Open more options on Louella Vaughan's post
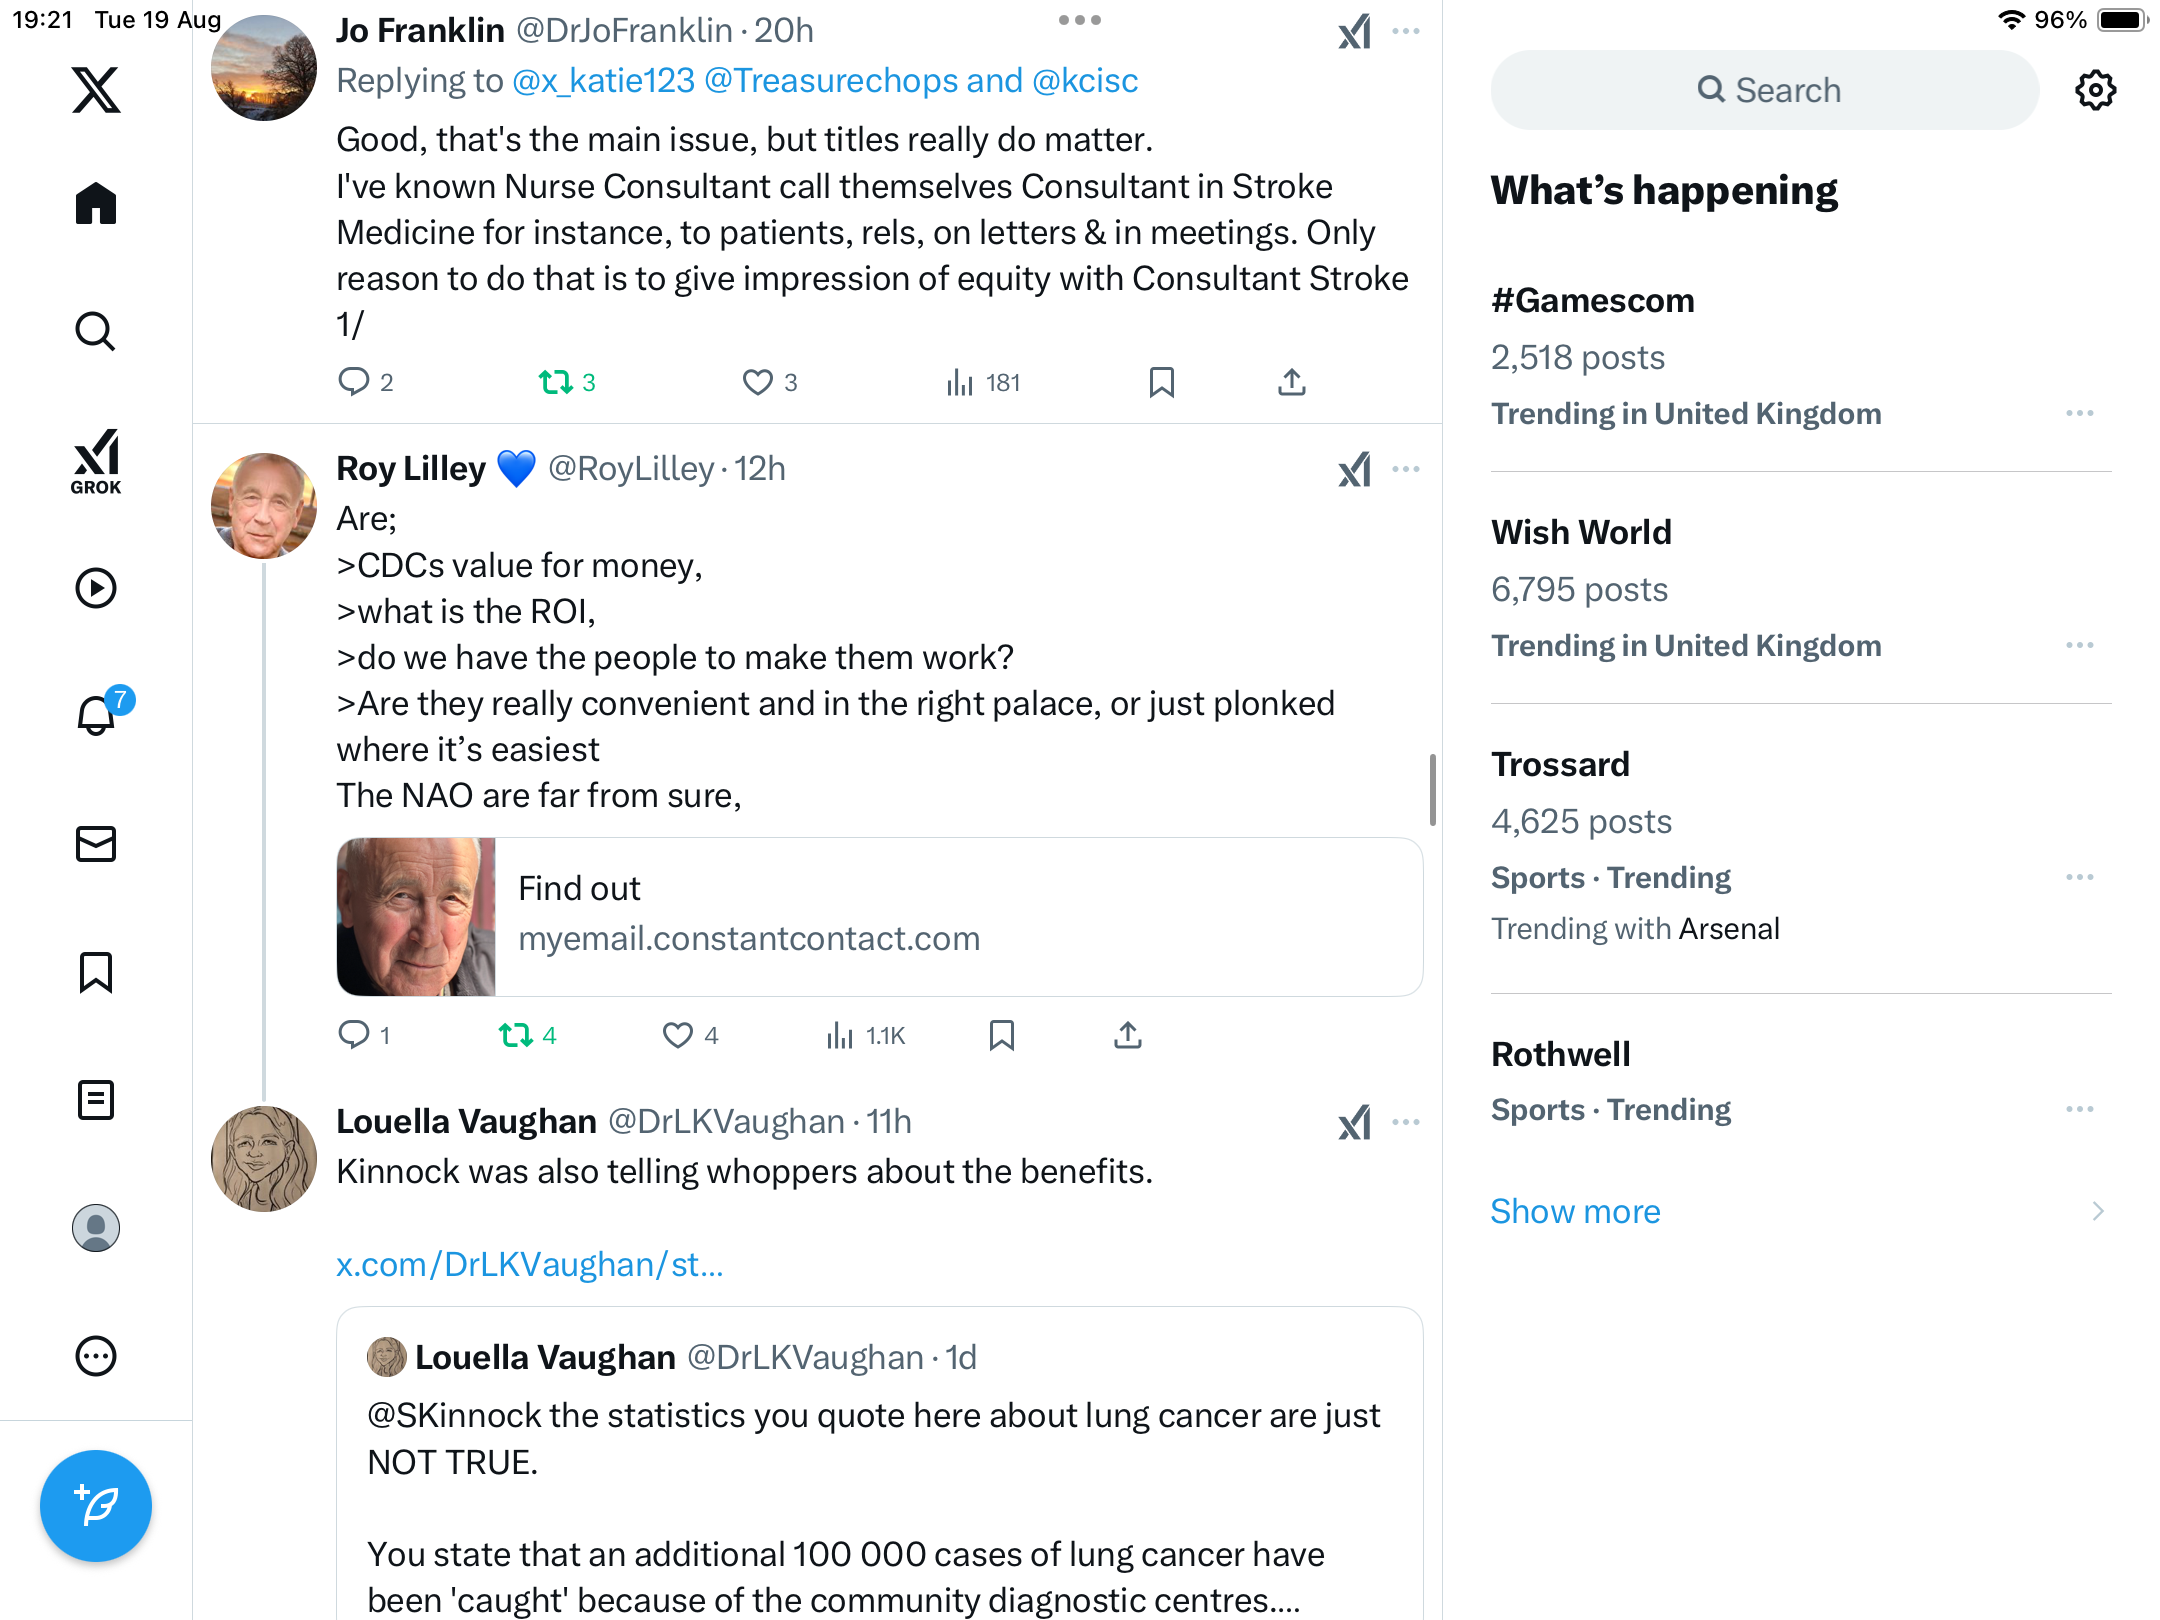This screenshot has width=2160, height=1620. click(1406, 1122)
